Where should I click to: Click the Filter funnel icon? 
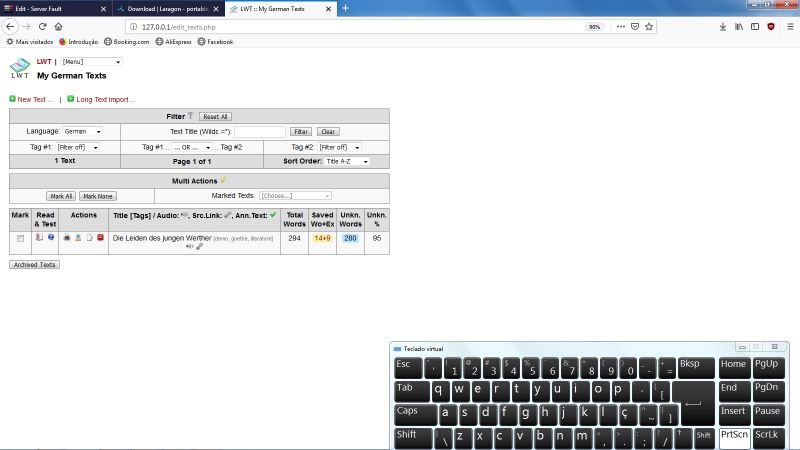click(x=190, y=116)
